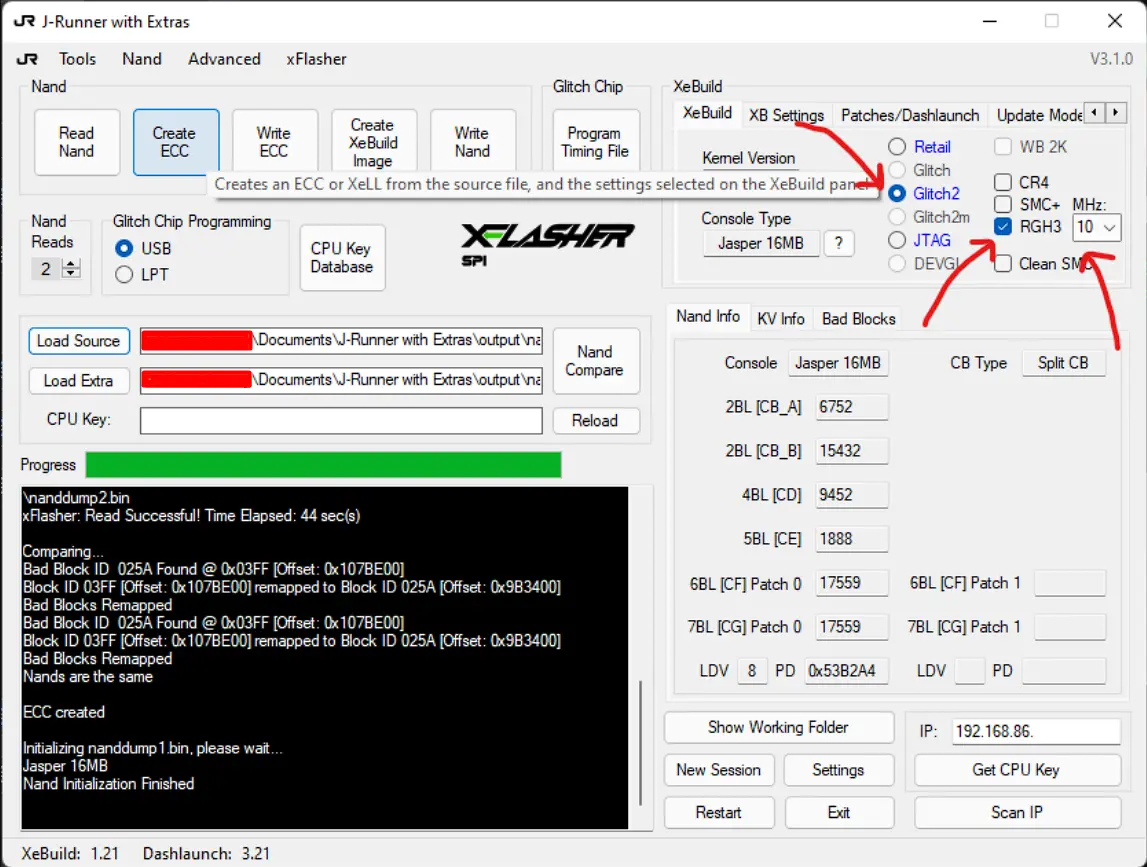Click the Get CPU Key button

click(x=1017, y=770)
